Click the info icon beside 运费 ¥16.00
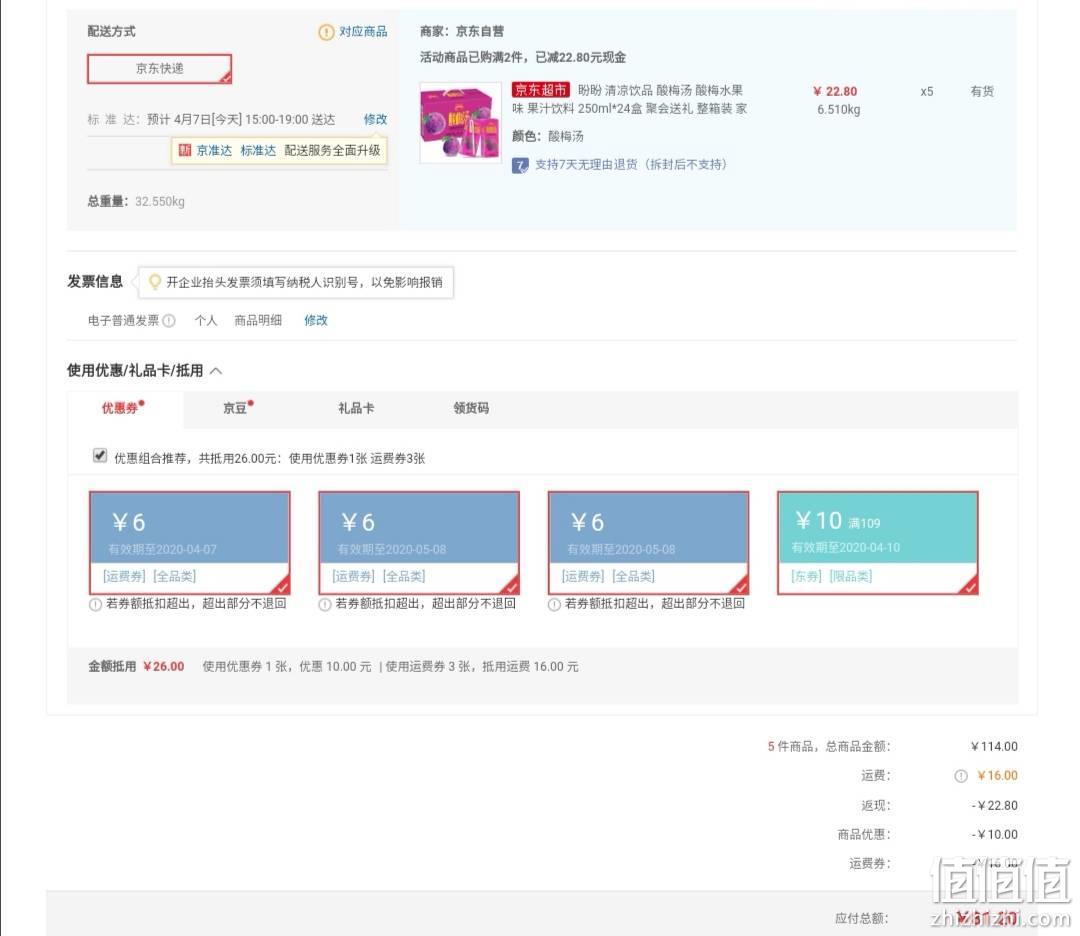Viewport: 1080px width, 936px height. [x=961, y=776]
